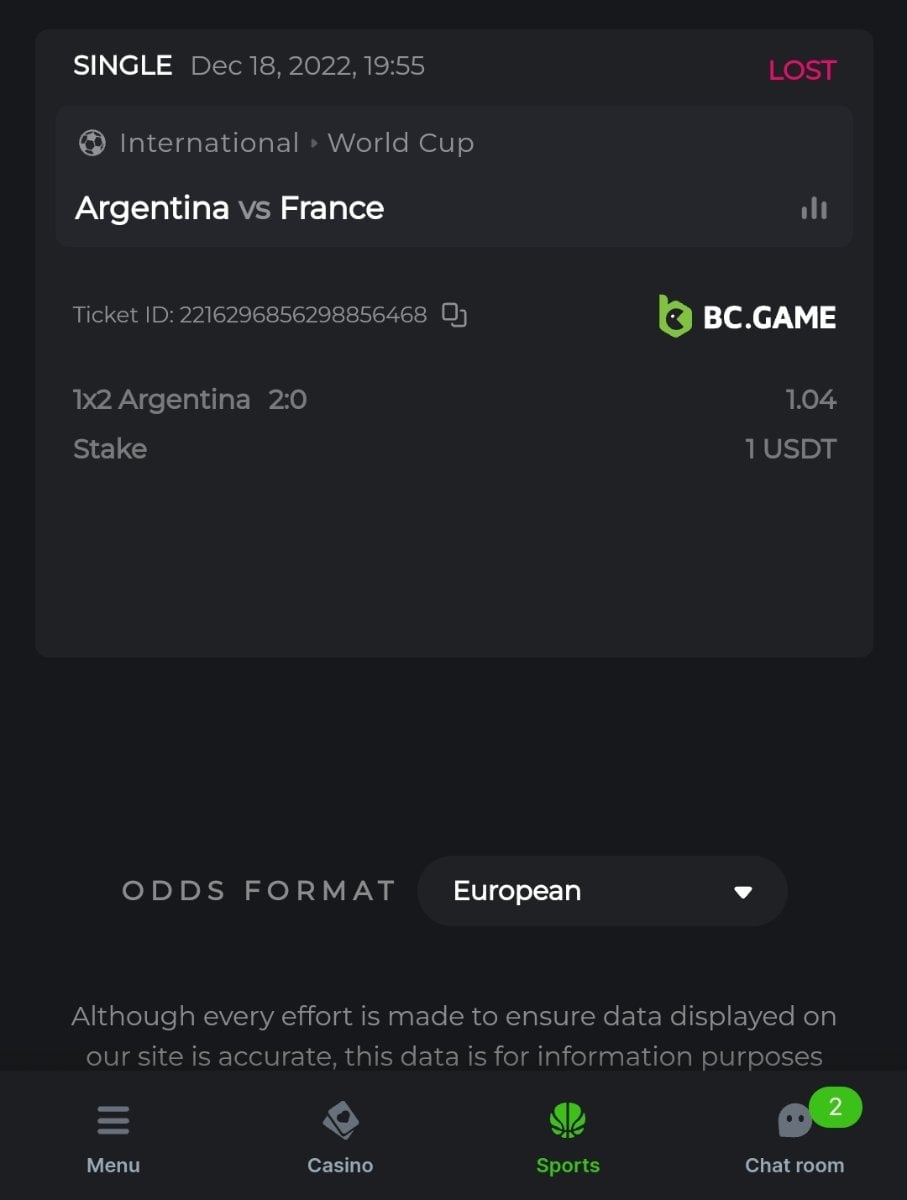Click the Menu tab label

113,1165
